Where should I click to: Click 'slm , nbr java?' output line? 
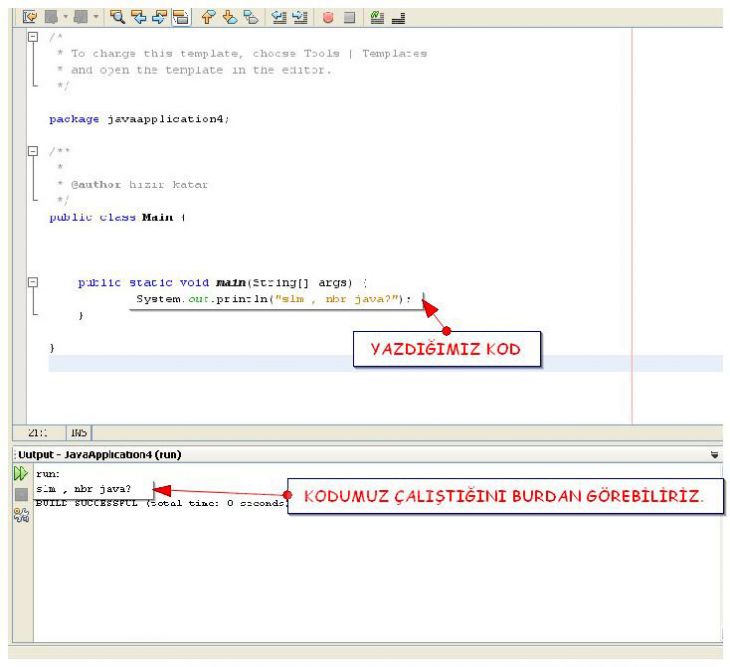pos(84,489)
